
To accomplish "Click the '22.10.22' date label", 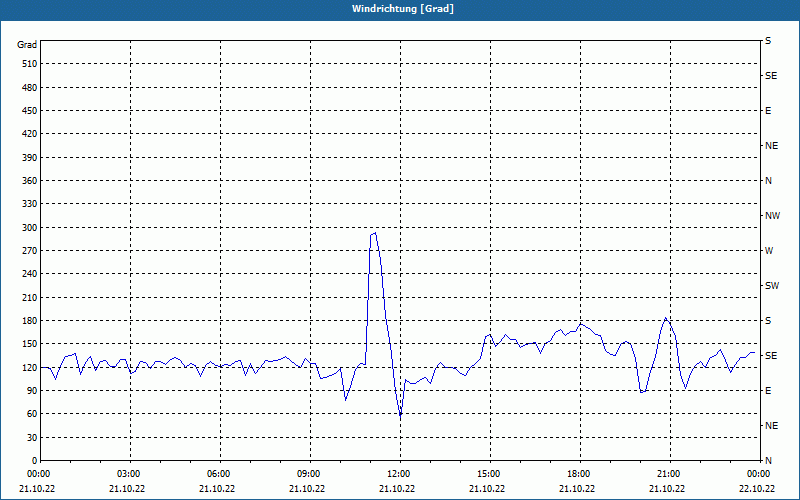I will (757, 489).
